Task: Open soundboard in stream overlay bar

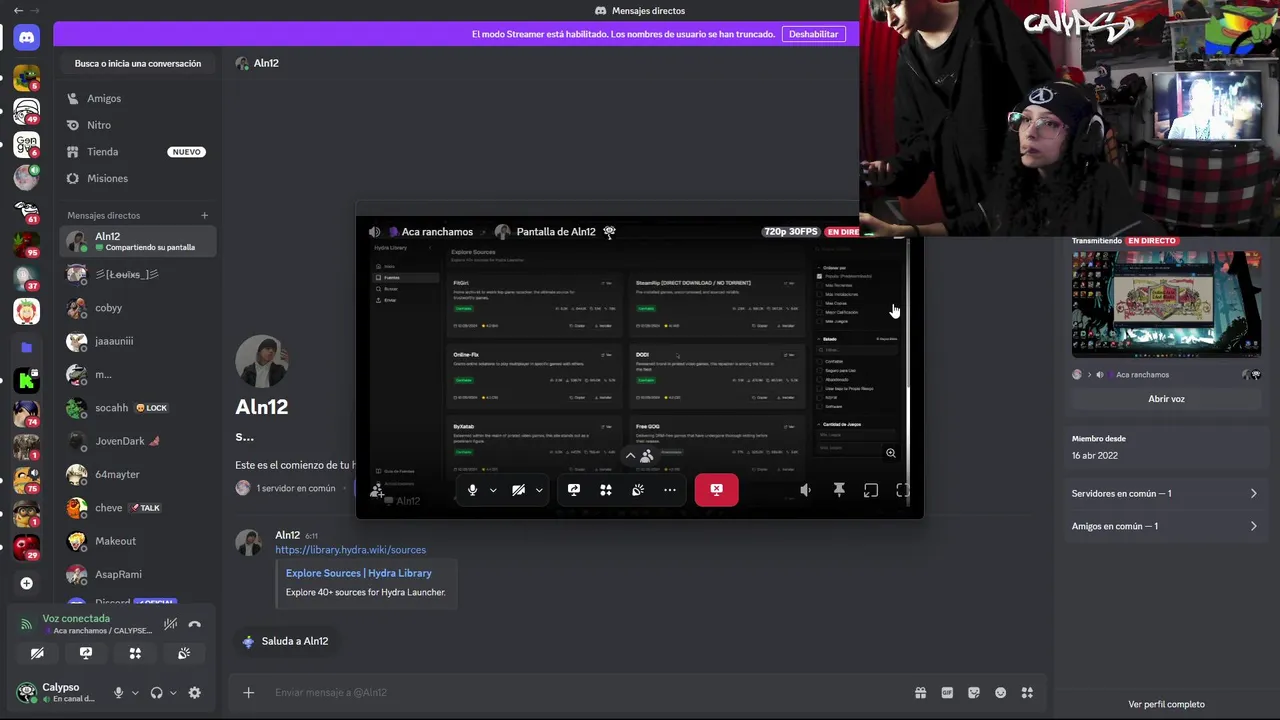Action: click(x=638, y=490)
